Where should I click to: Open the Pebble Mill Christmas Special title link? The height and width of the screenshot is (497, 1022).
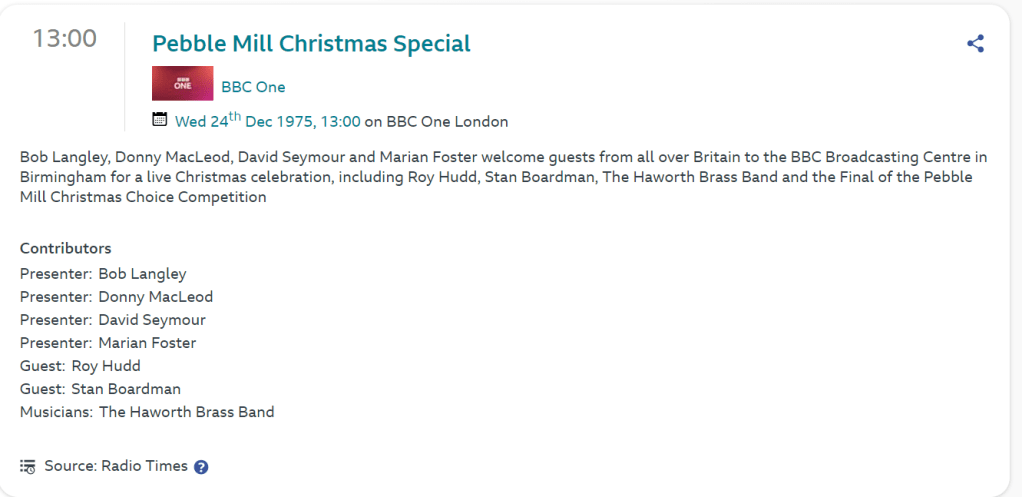coord(311,44)
